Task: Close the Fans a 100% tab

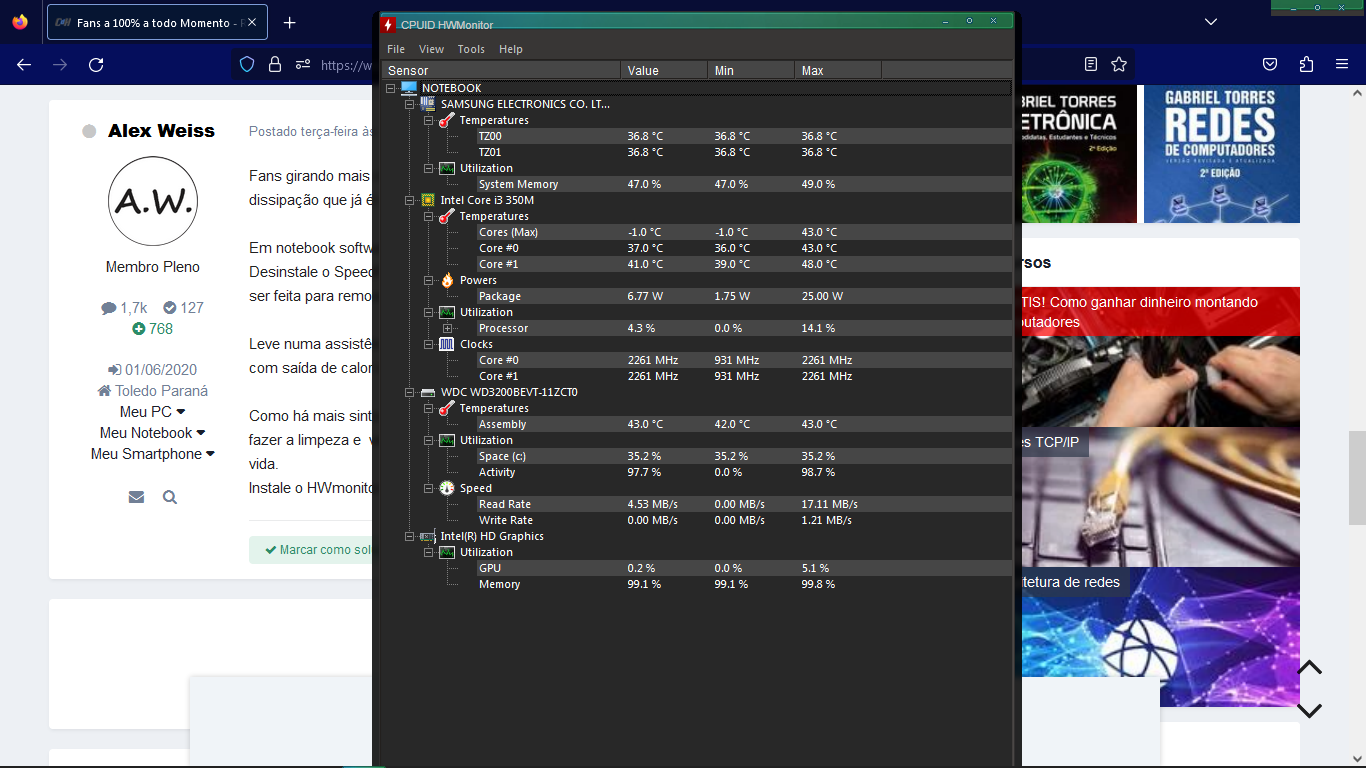Action: [250, 22]
